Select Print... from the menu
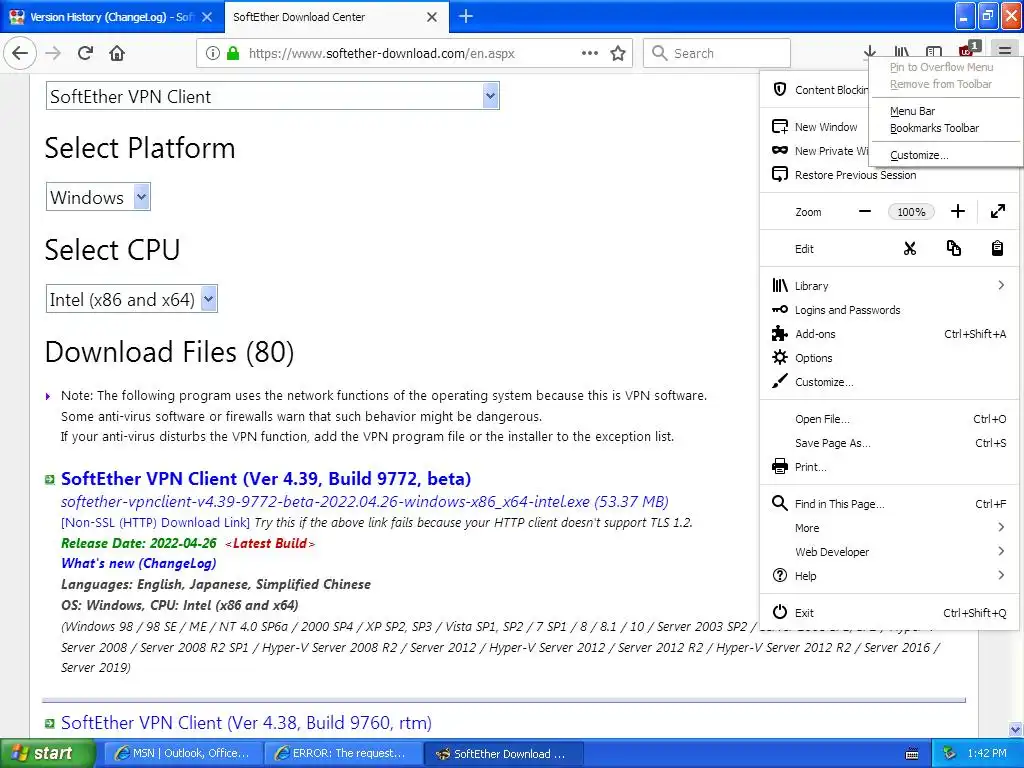This screenshot has width=1024, height=768. click(889, 467)
